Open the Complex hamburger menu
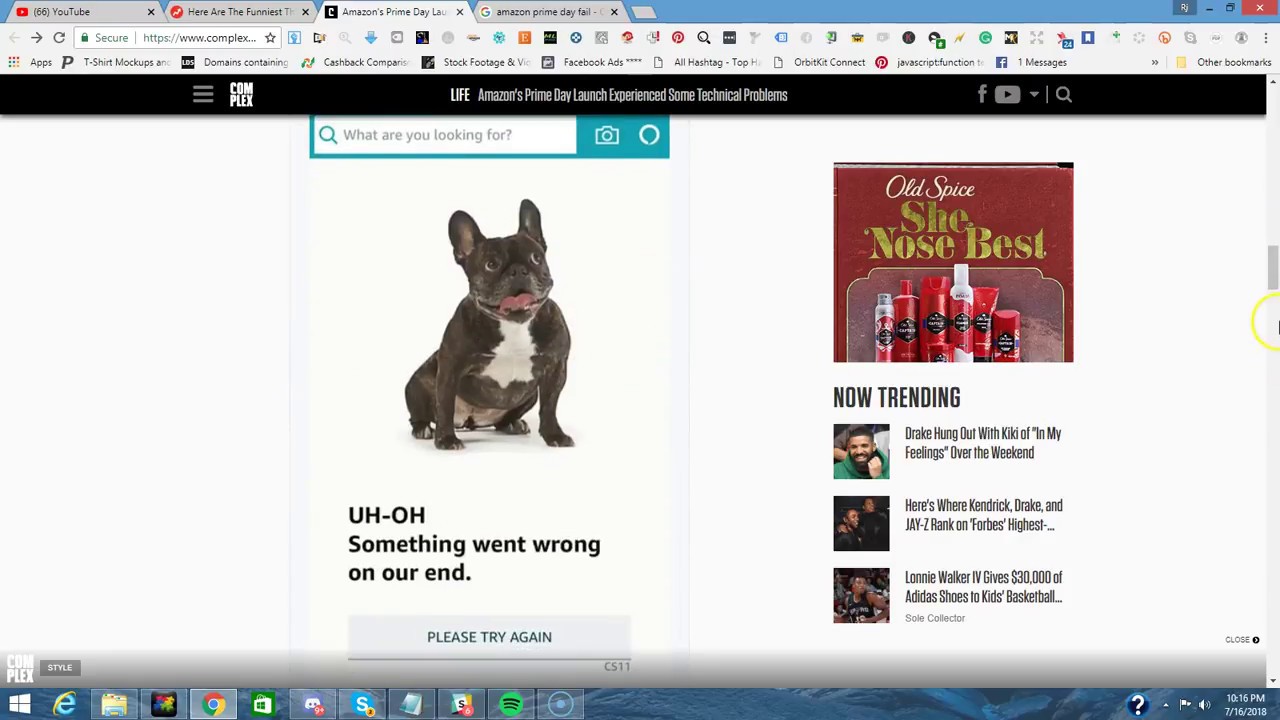1280x720 pixels. click(x=203, y=95)
